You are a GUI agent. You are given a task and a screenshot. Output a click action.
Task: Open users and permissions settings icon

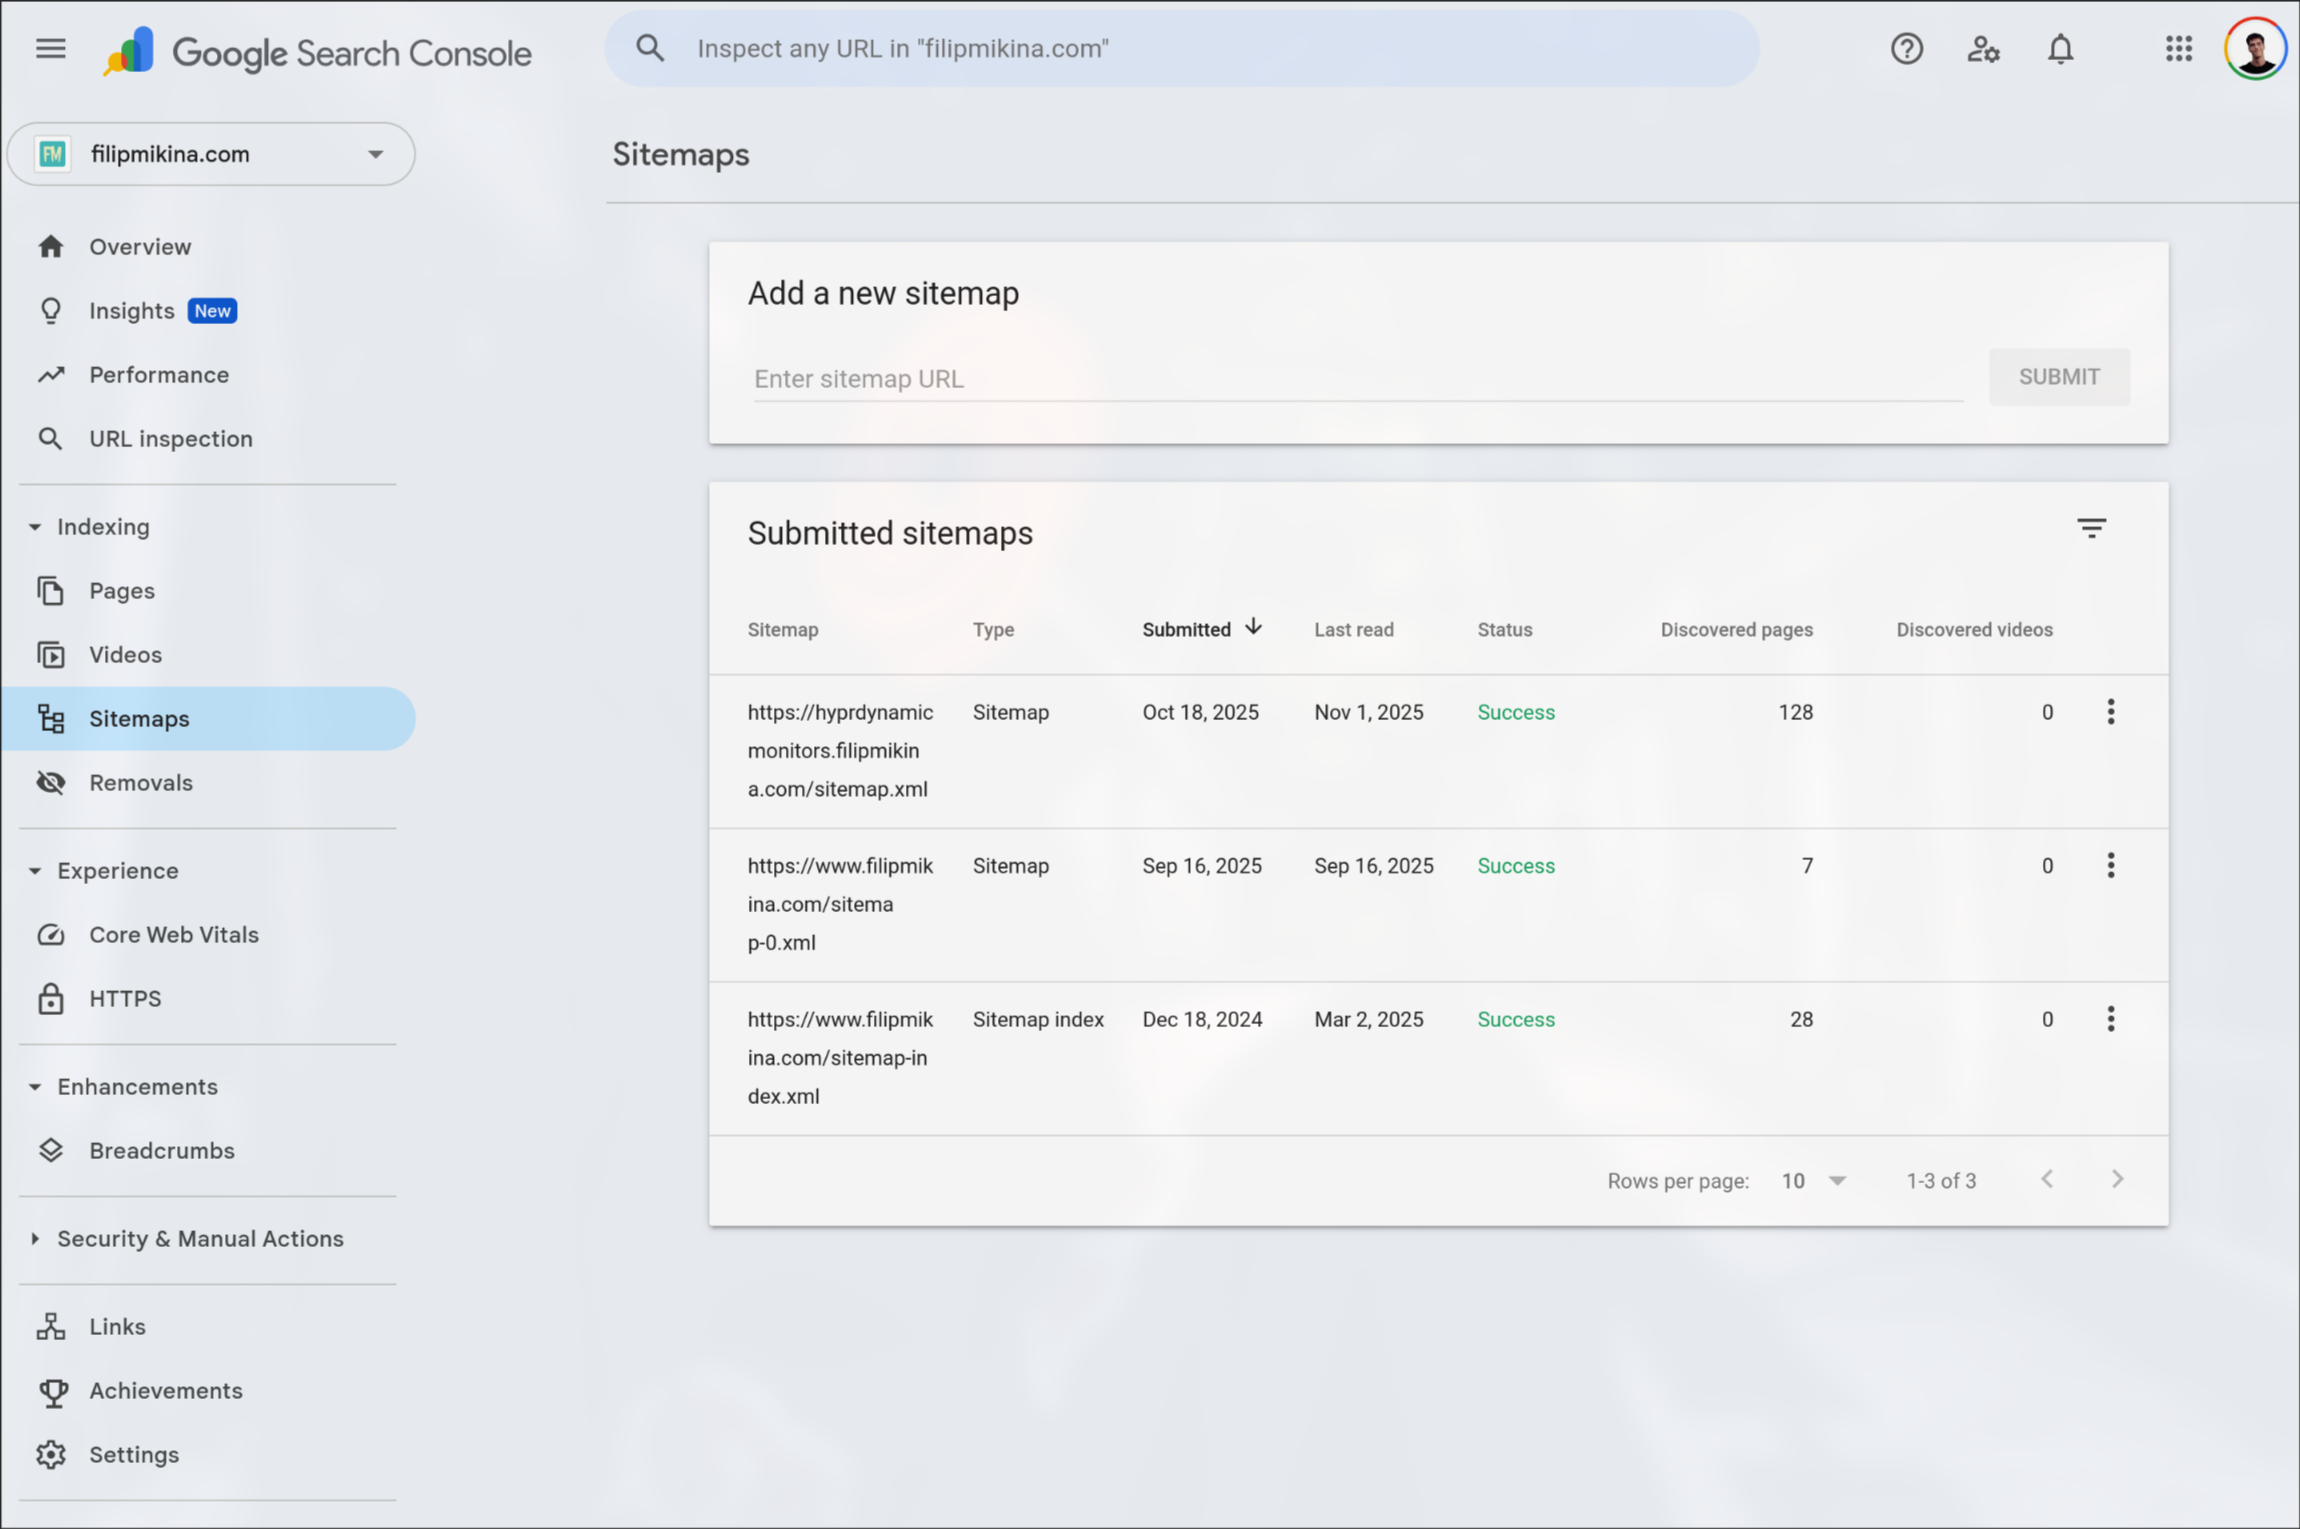[1982, 49]
